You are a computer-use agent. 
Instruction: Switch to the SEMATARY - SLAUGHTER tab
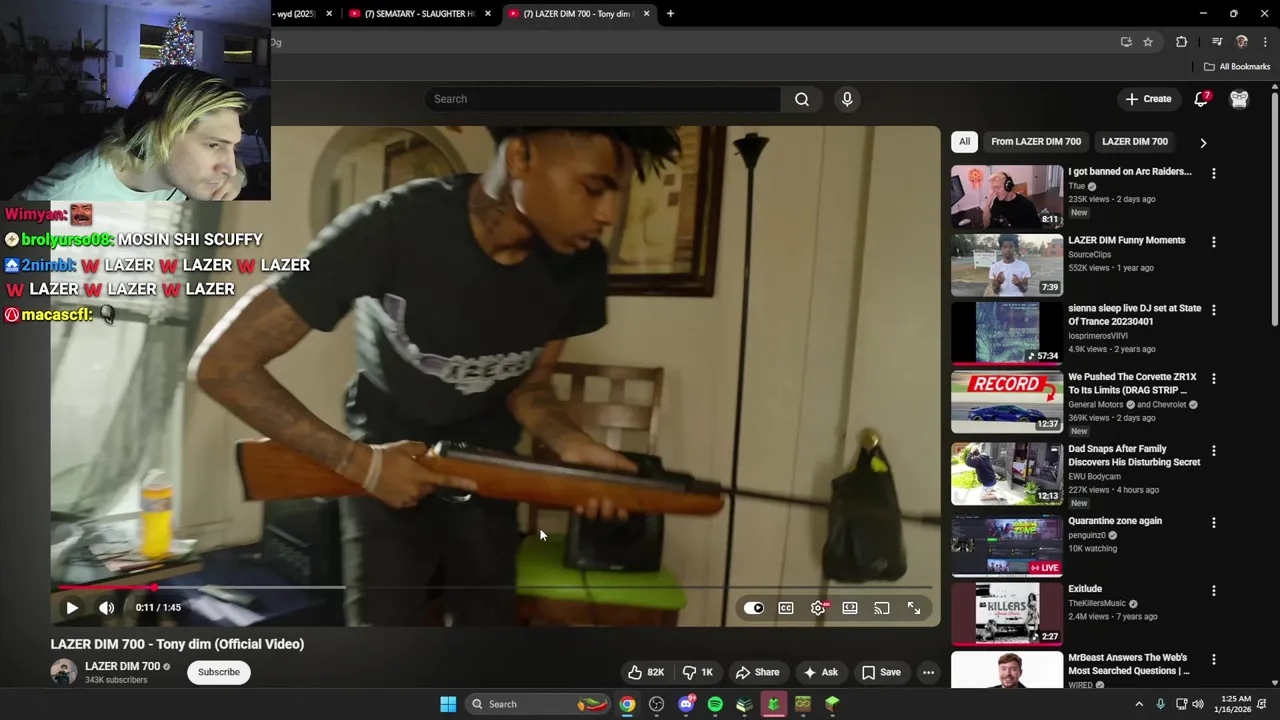coord(418,14)
